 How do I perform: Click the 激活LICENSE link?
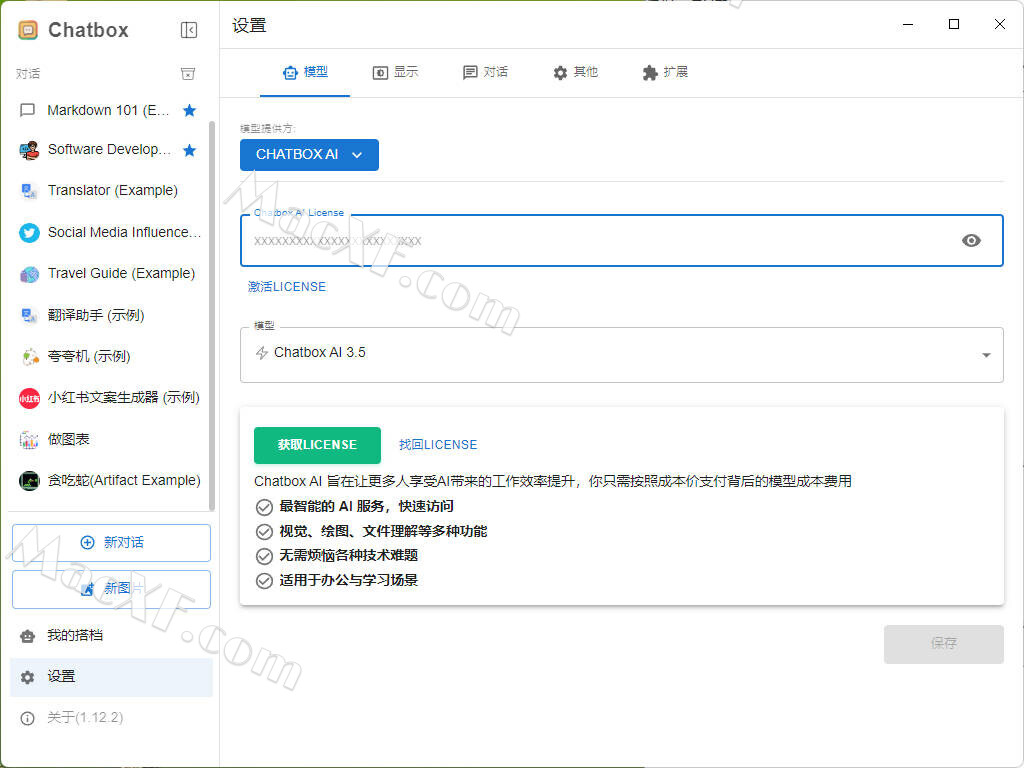(x=287, y=287)
